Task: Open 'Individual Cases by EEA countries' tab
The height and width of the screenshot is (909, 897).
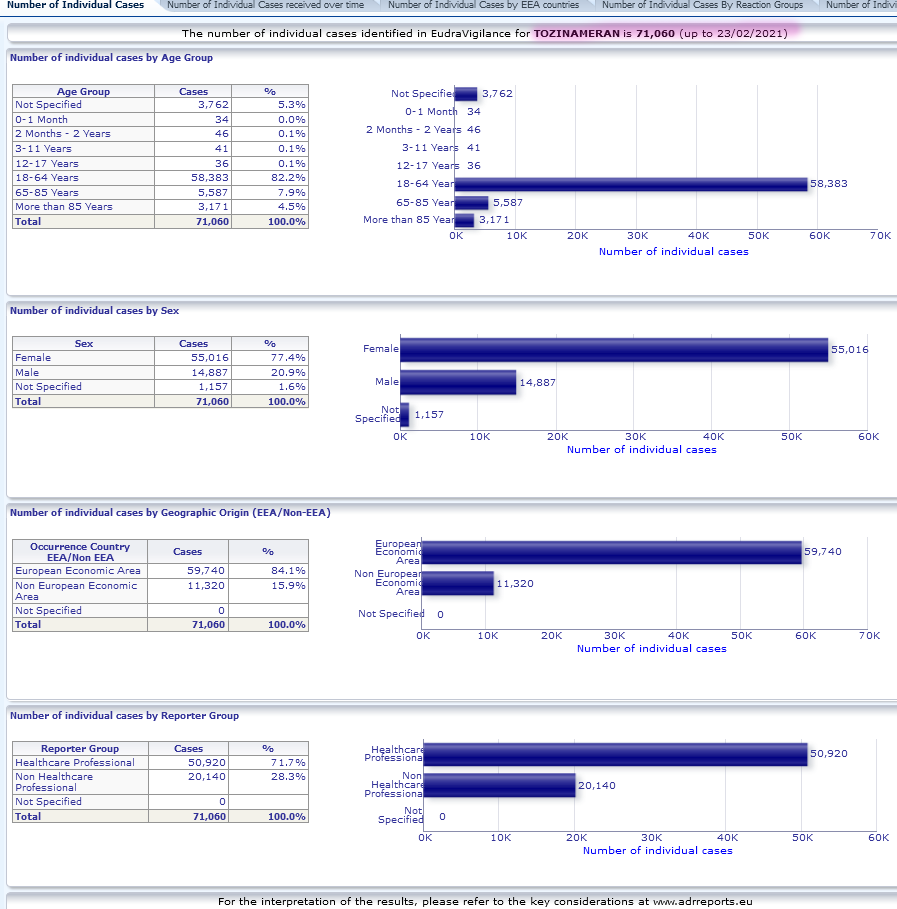Action: tap(483, 6)
